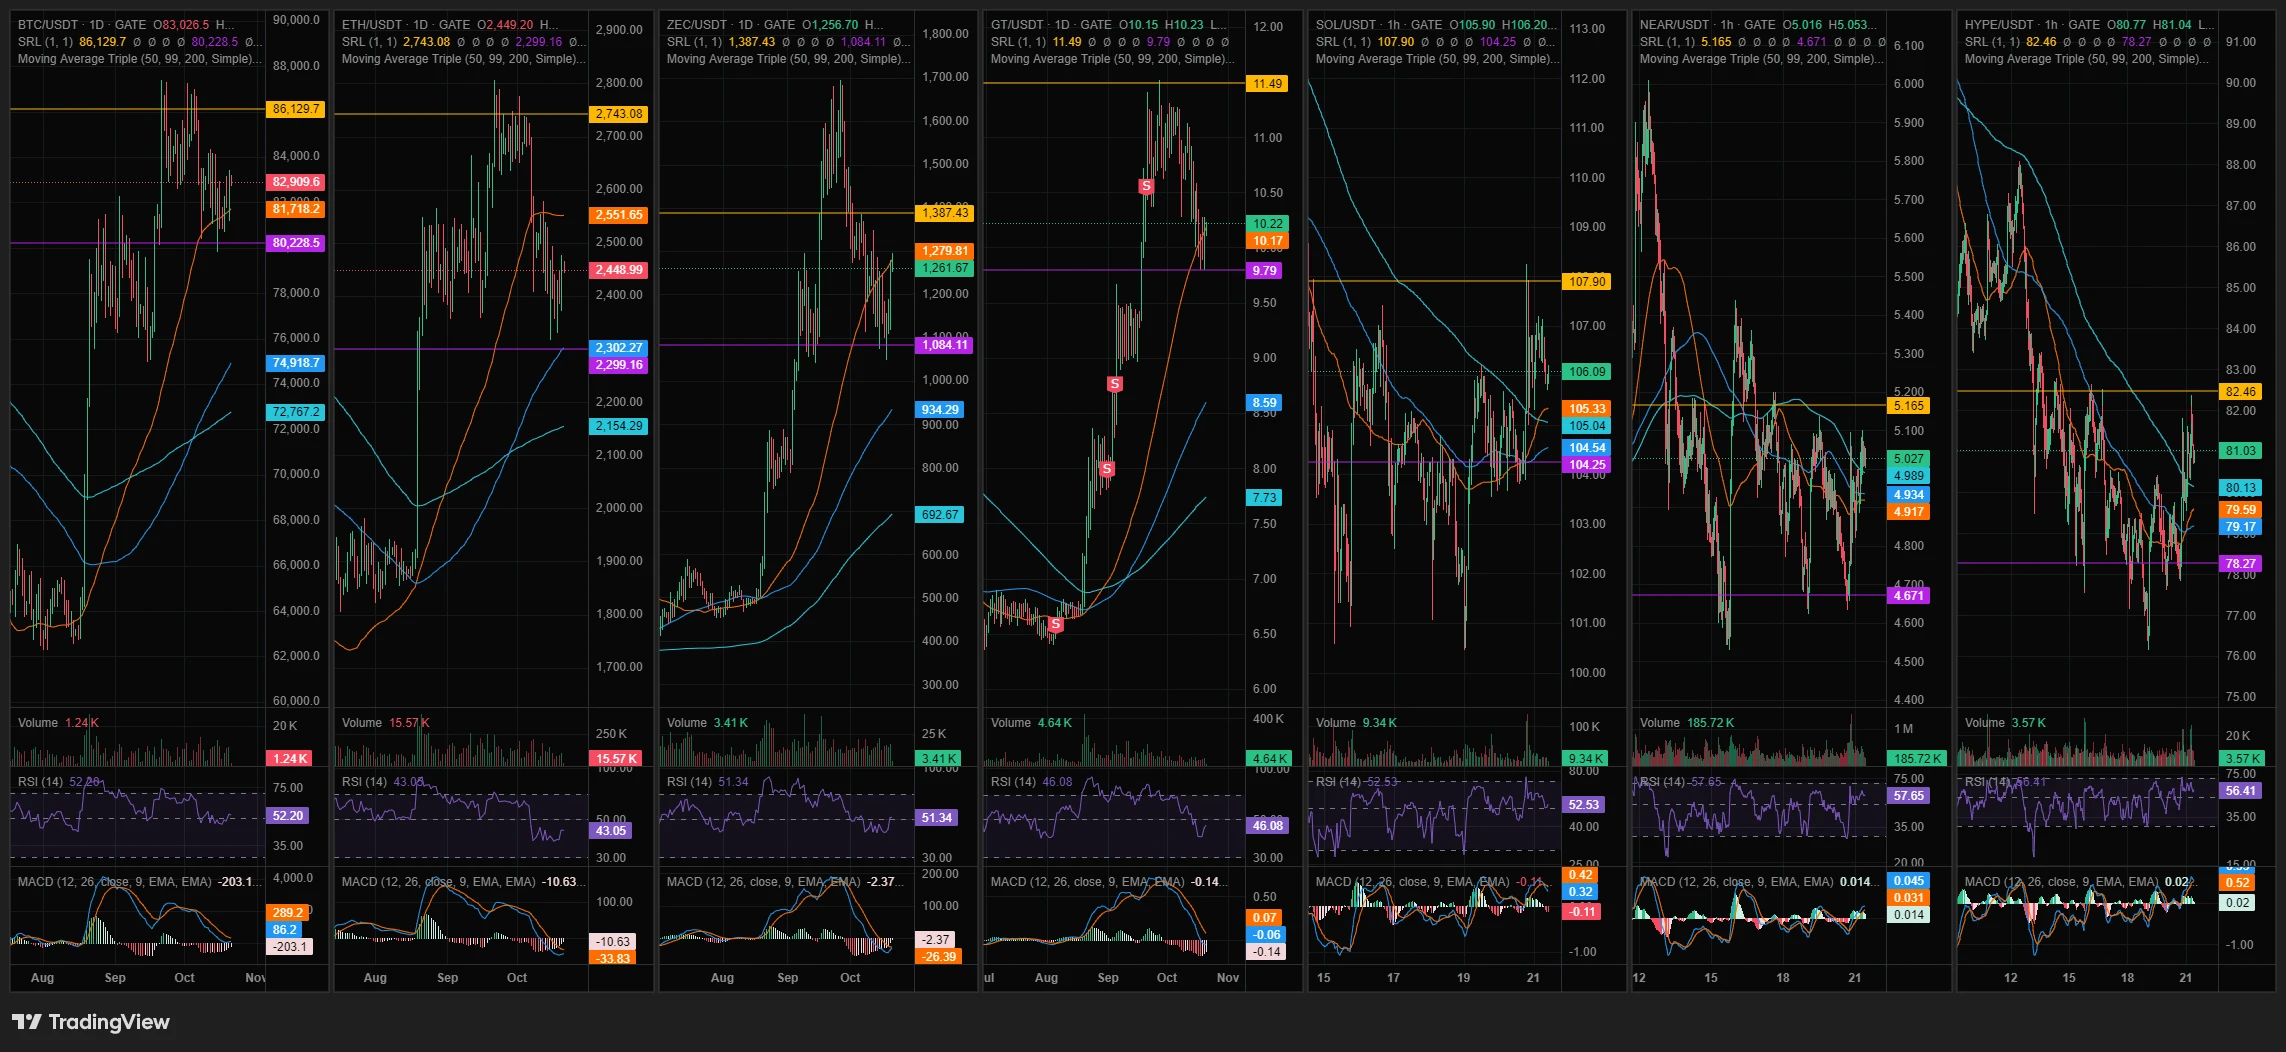Viewport: 2286px width, 1052px height.
Task: Click the Aug label on BTC time axis
Action: [43, 978]
